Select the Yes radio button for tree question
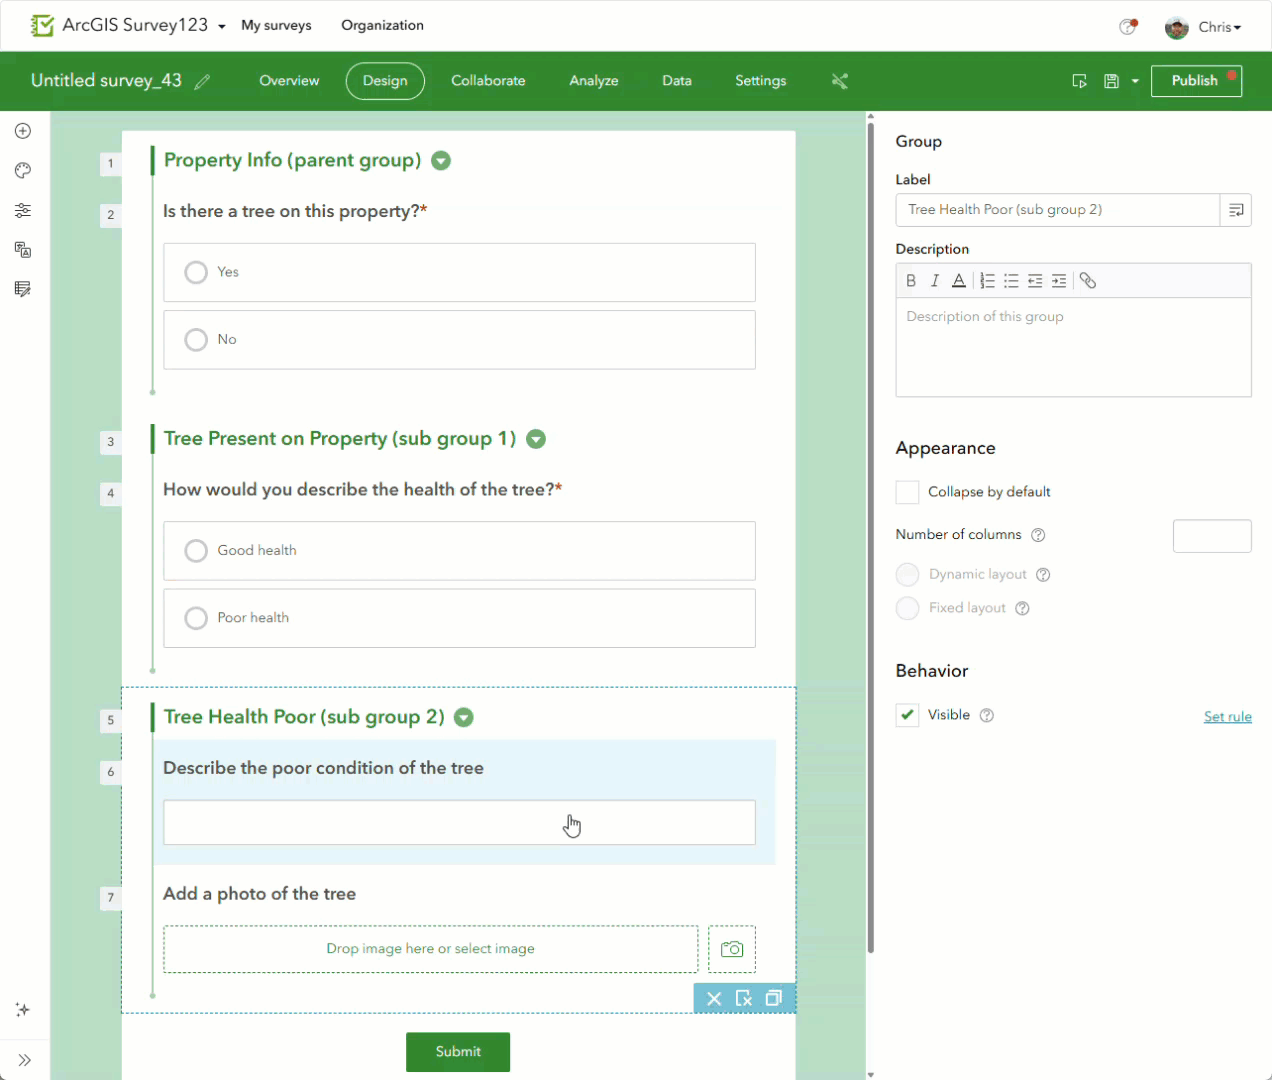The height and width of the screenshot is (1080, 1272). tap(196, 272)
